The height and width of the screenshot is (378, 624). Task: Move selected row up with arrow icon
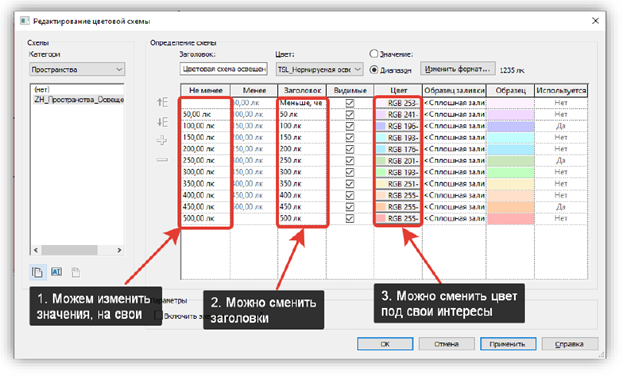162,103
